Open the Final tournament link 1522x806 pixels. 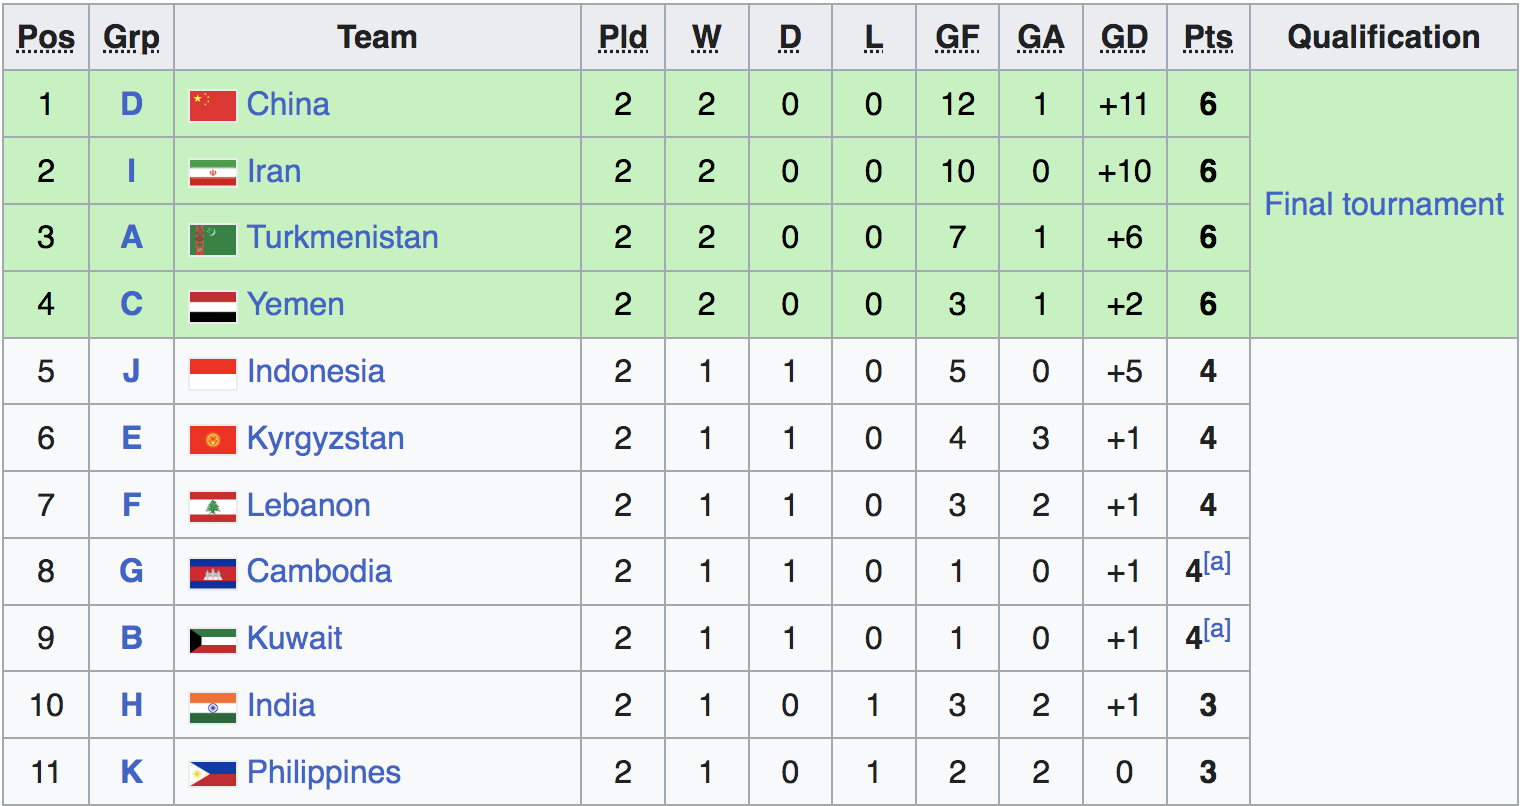[1384, 204]
